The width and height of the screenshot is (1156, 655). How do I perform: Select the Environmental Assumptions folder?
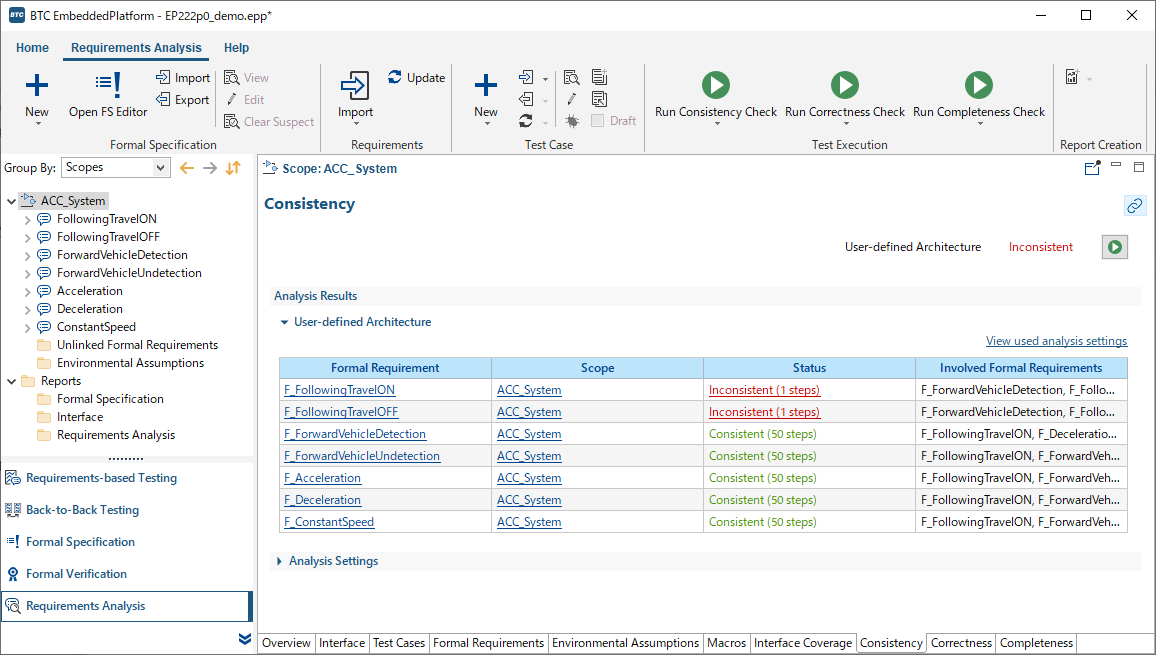130,363
